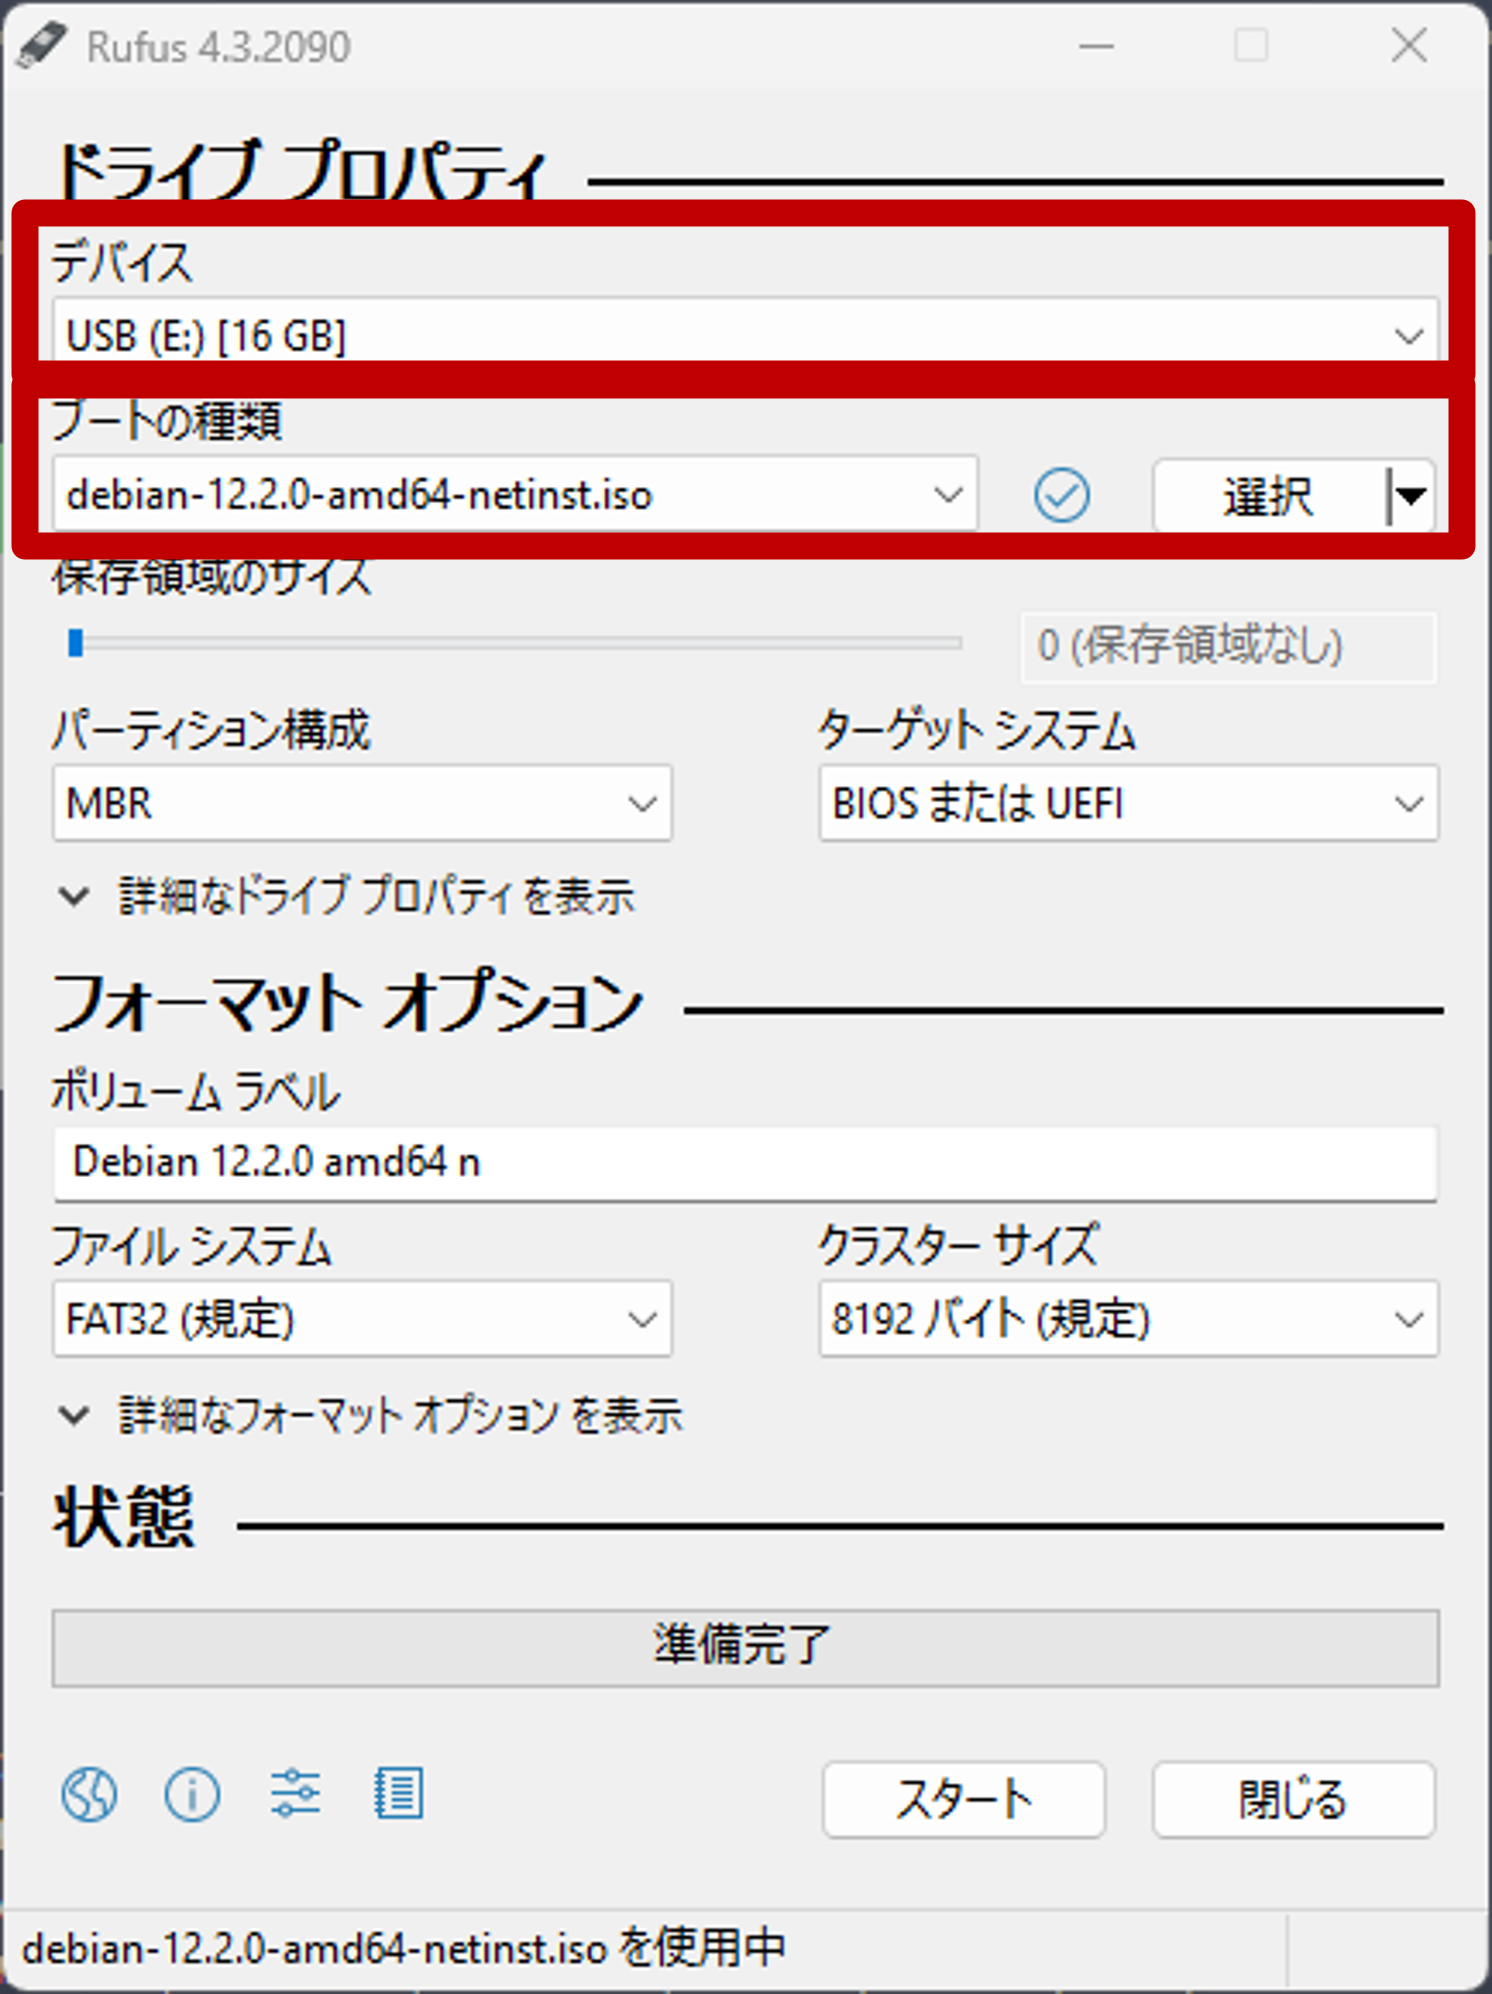Viewport: 1492px width, 1994px height.
Task: Close the Rufus window with X
Action: pyautogui.click(x=1409, y=46)
